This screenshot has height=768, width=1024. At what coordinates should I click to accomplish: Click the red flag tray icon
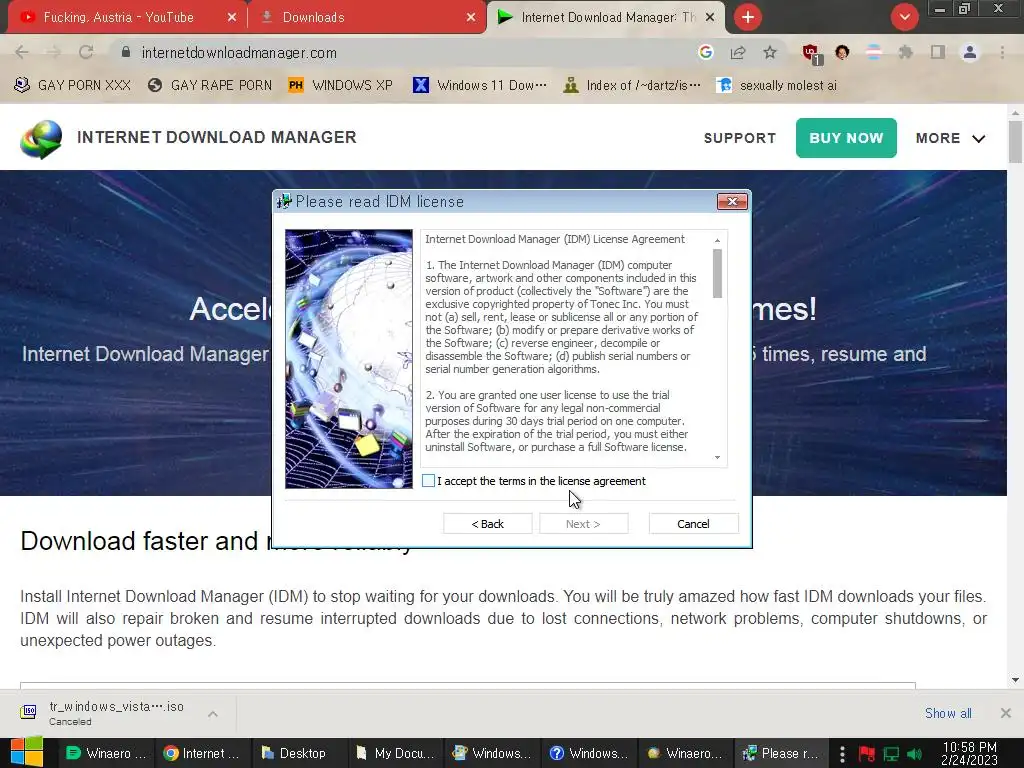[867, 754]
